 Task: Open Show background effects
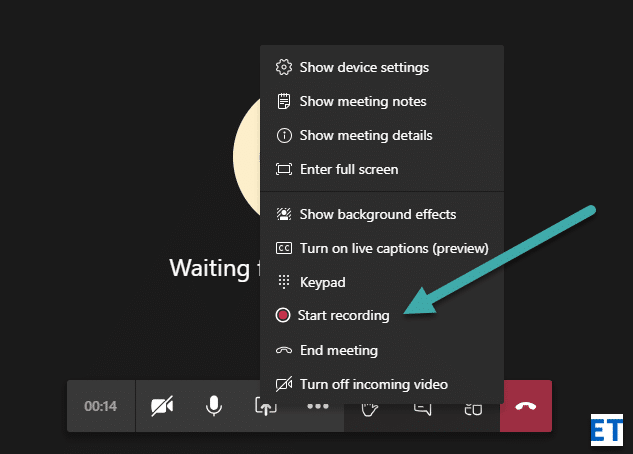tap(377, 214)
